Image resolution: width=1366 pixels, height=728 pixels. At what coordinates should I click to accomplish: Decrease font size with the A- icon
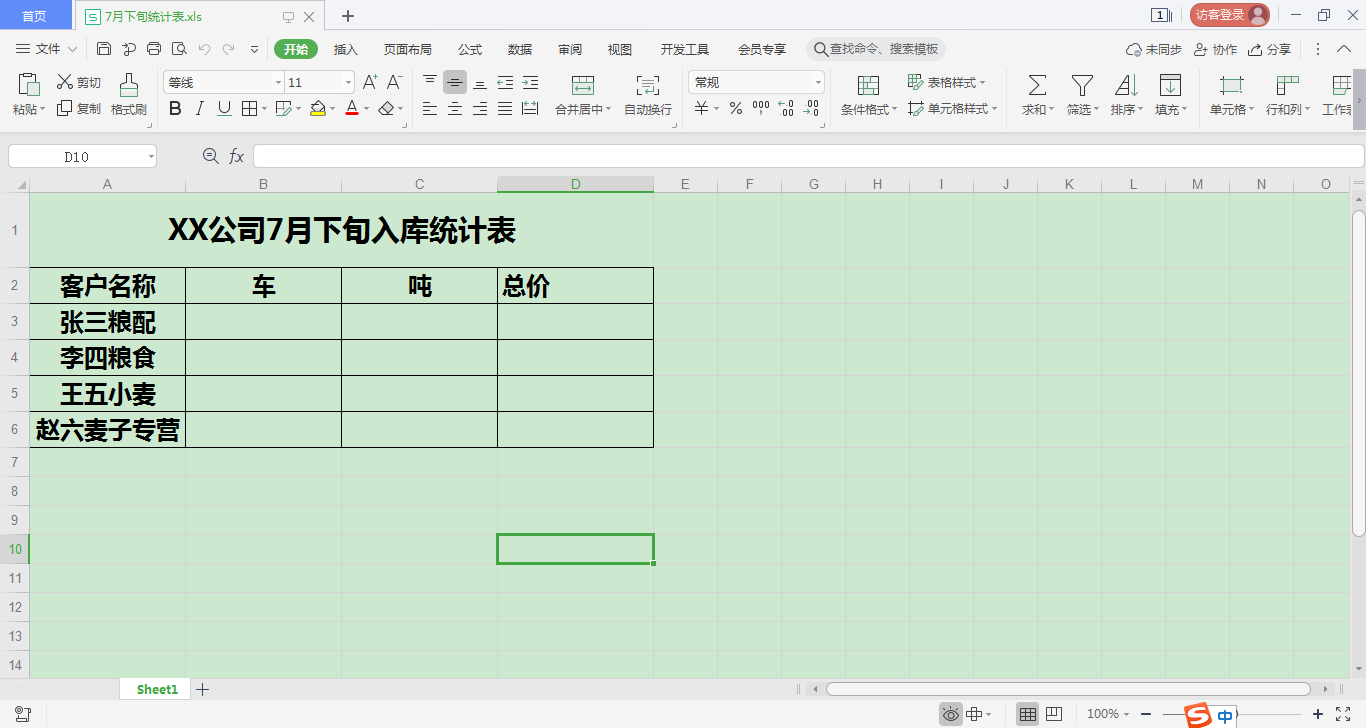point(395,82)
